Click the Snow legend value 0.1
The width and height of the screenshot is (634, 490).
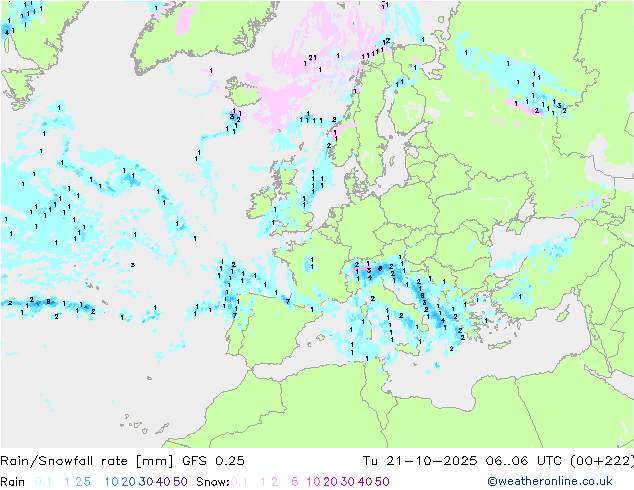pos(239,482)
